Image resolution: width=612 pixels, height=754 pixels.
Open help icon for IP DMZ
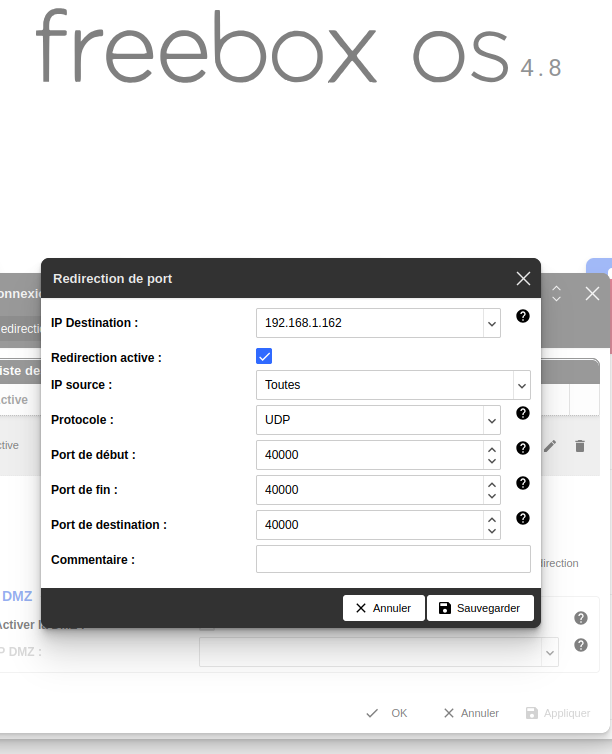pos(581,645)
